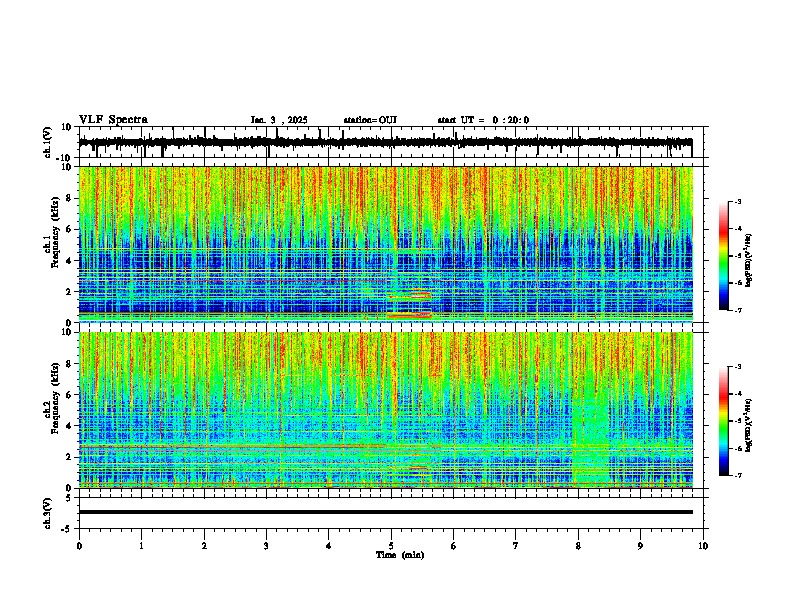Click the "-3" label on ch.1 colorbar
Image resolution: width=792 pixels, height=612 pixels.
coord(737,202)
